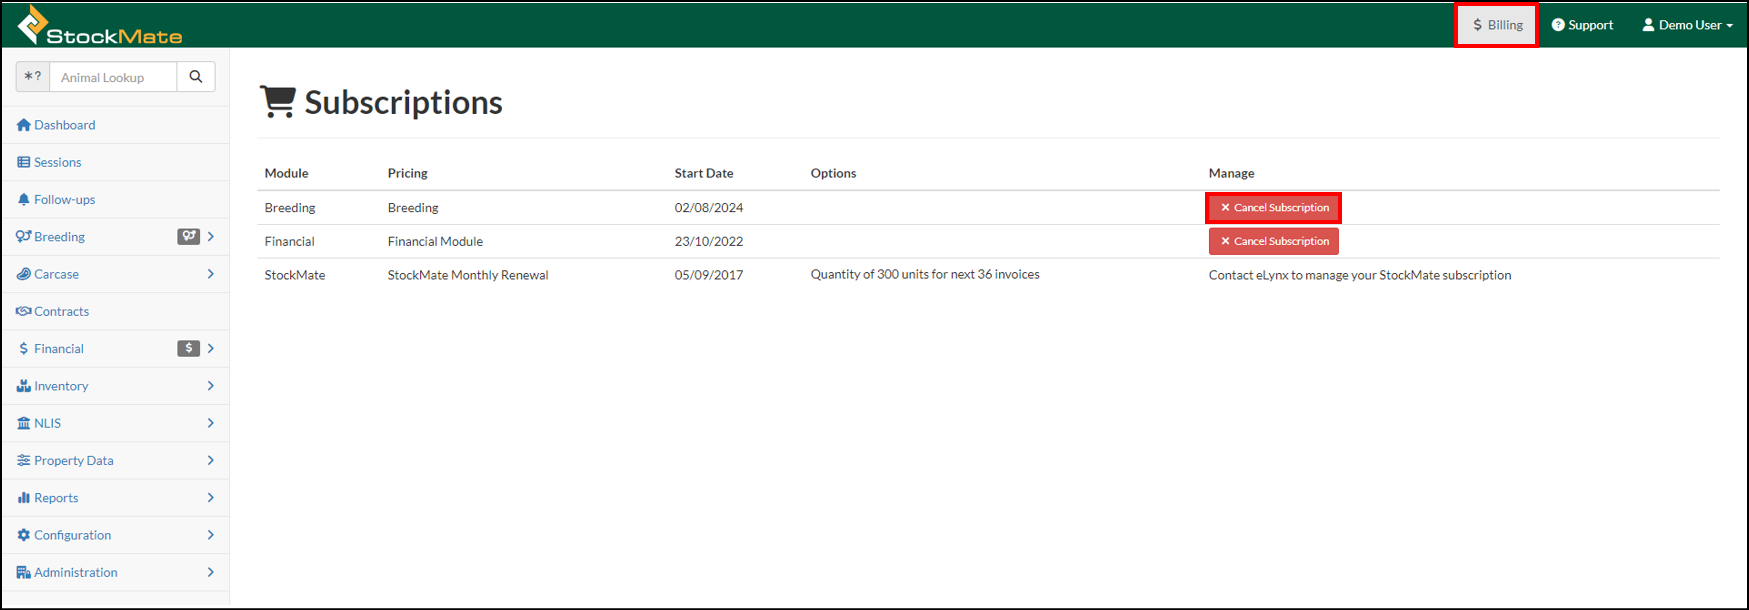Click the Start Date column header
This screenshot has width=1749, height=610.
coord(704,173)
